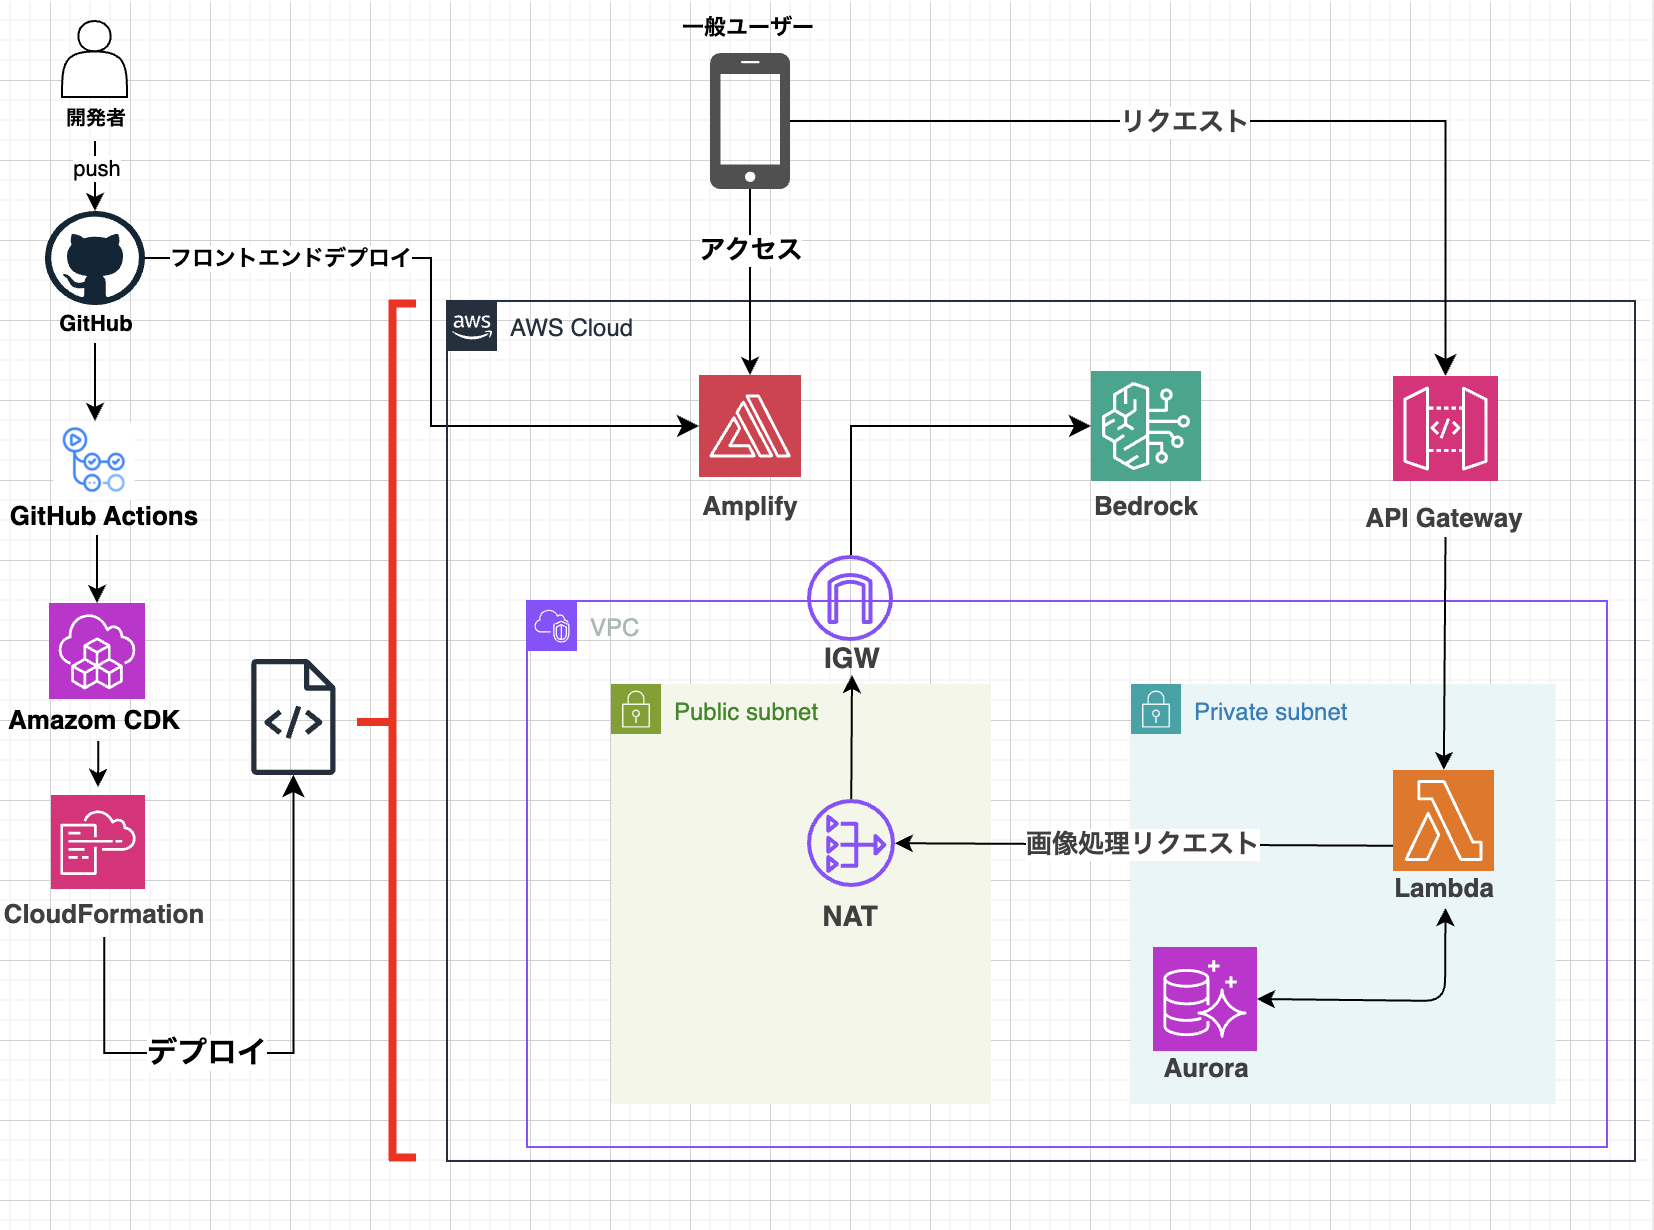This screenshot has width=1654, height=1230.
Task: Select the Aurora database icon
Action: pos(1205,999)
